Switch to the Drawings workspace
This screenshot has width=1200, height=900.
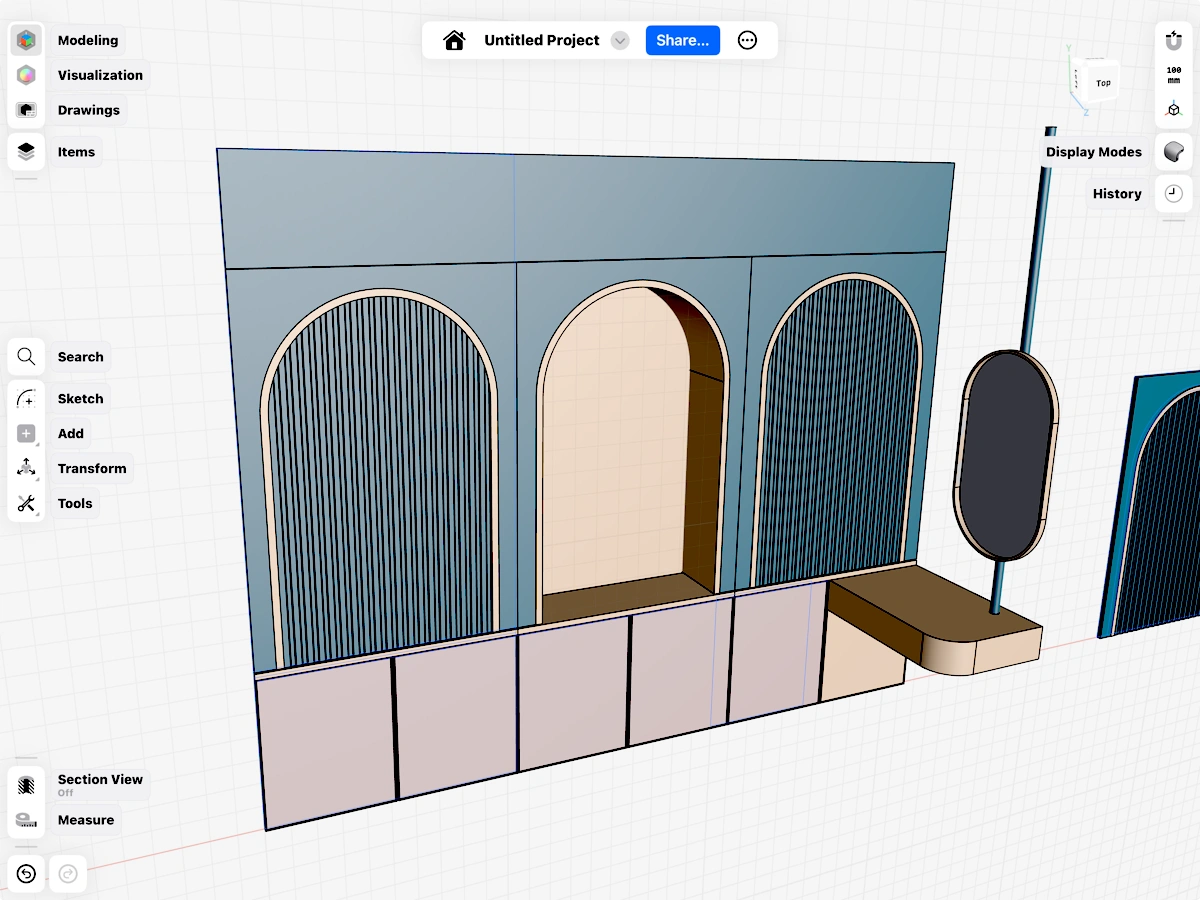pyautogui.click(x=27, y=110)
